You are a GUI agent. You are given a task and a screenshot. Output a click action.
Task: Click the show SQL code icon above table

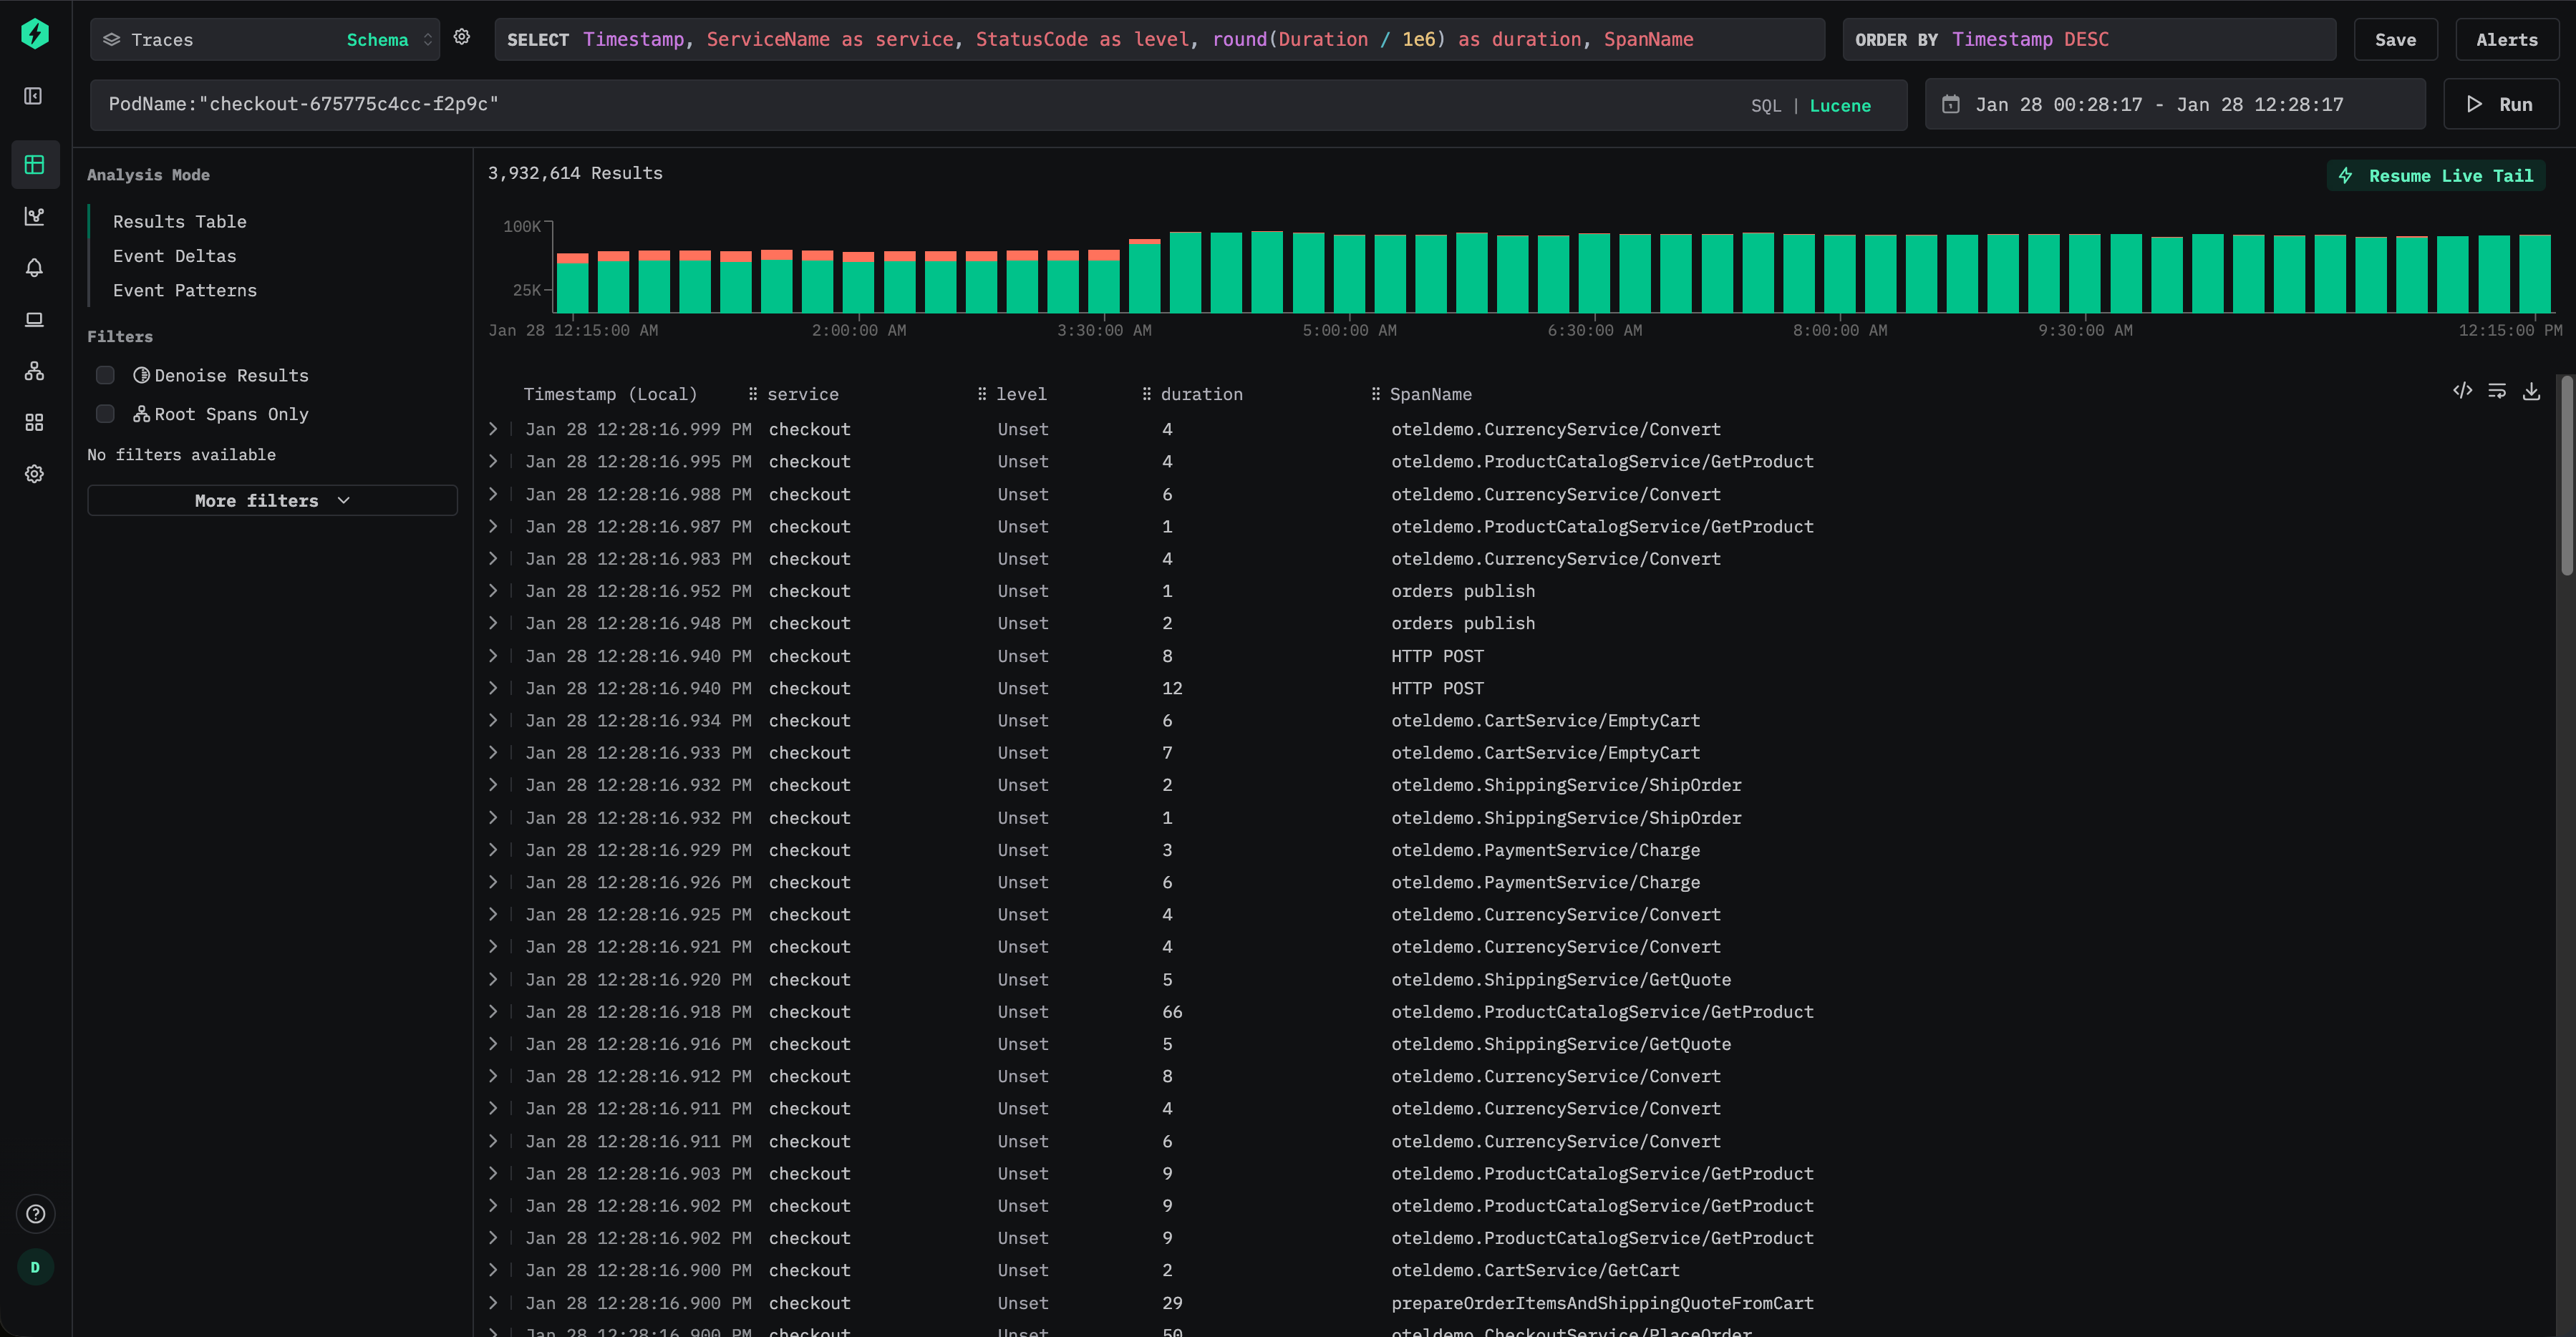(x=2462, y=392)
